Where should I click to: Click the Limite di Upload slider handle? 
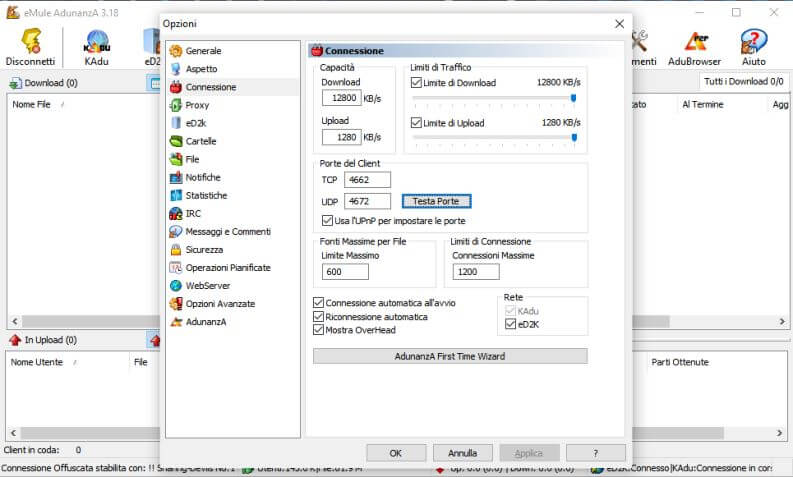click(574, 138)
